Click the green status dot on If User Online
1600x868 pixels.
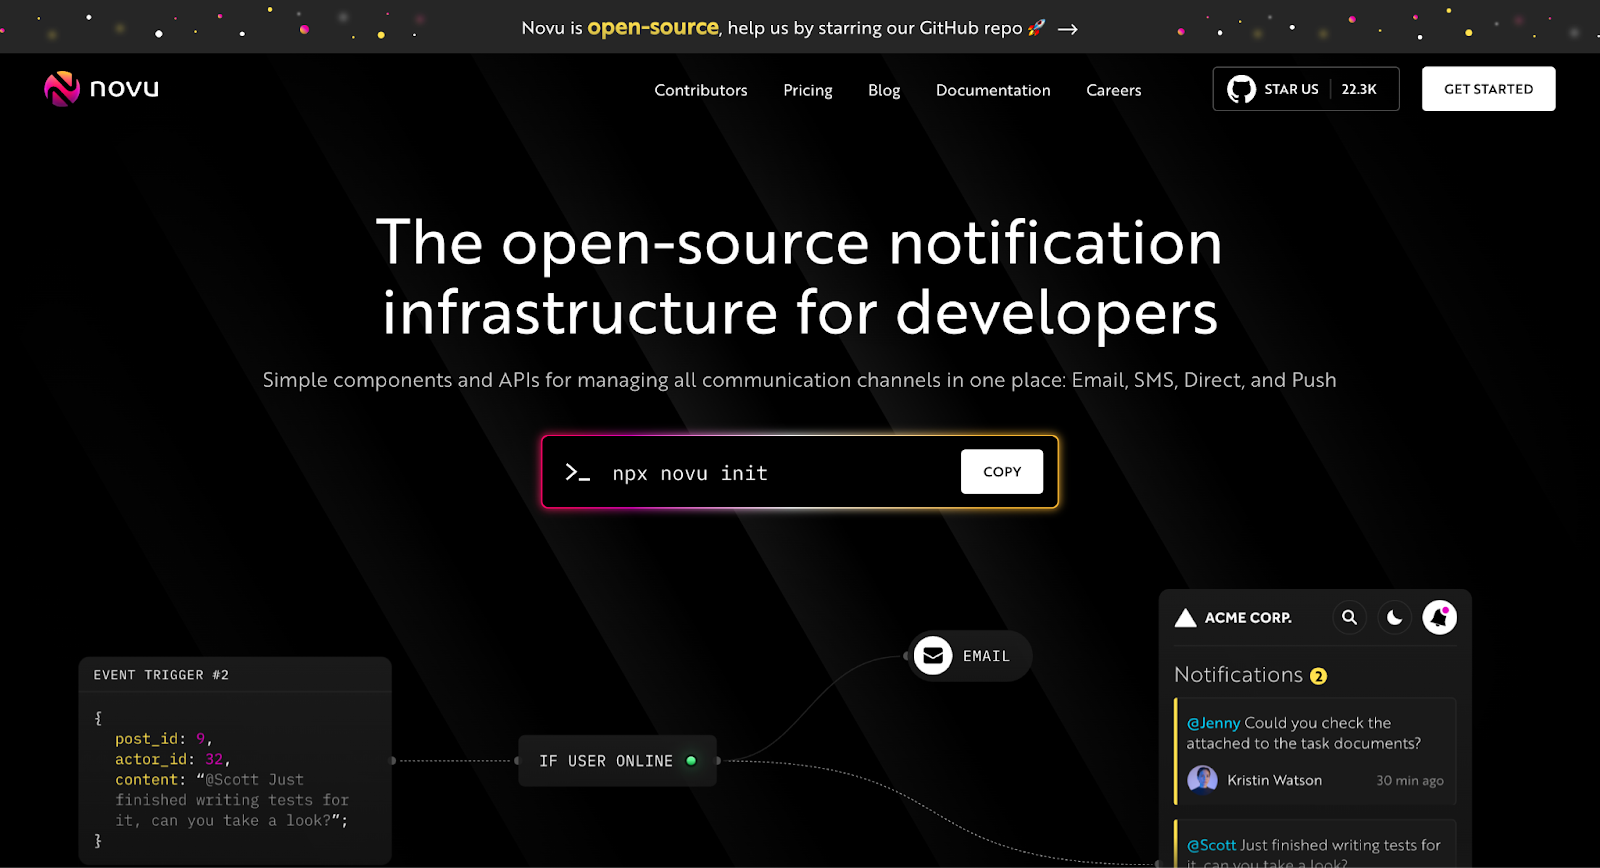point(691,761)
